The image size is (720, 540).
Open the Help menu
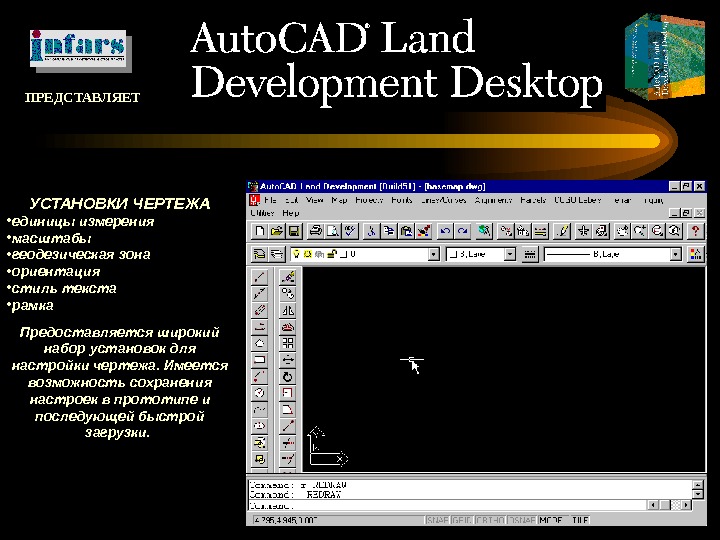click(291, 213)
